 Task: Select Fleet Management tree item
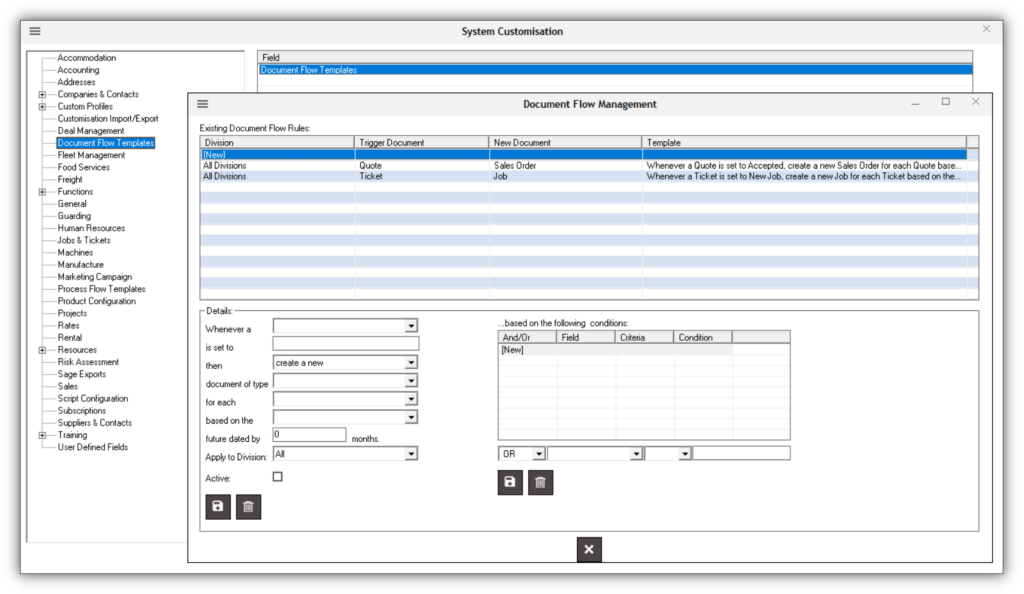91,155
